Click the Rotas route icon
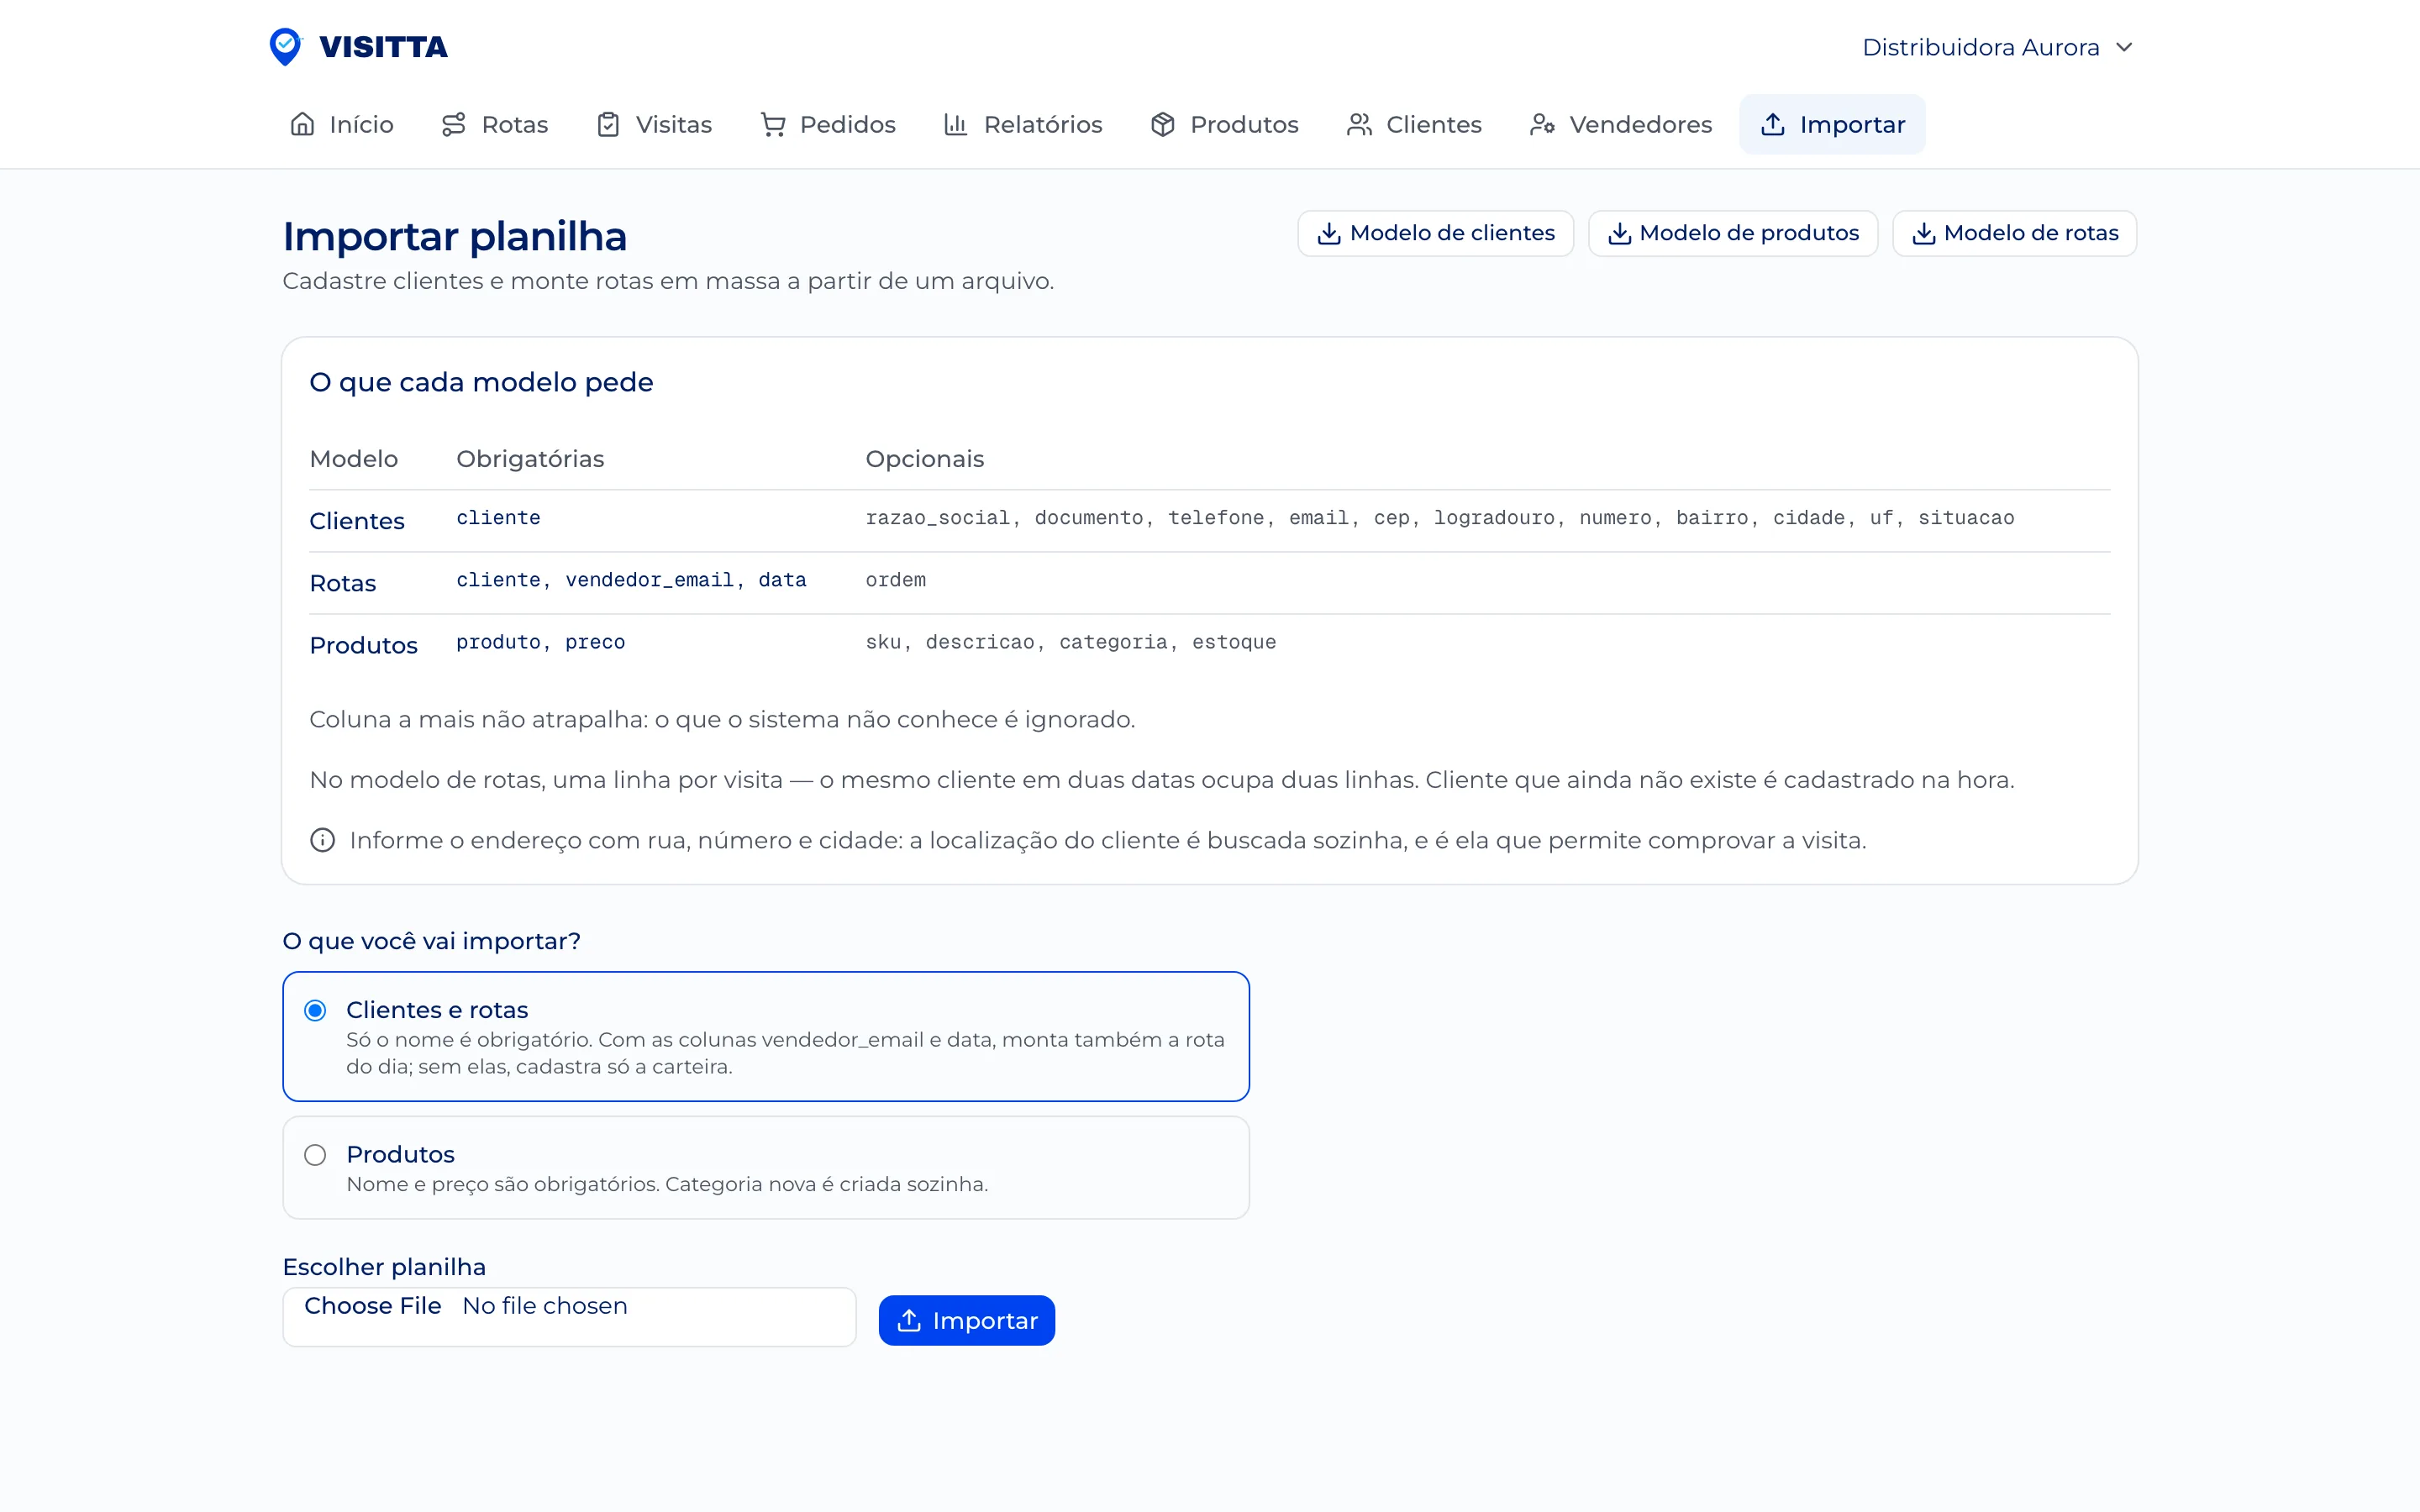Image resolution: width=2420 pixels, height=1512 pixels. [454, 124]
